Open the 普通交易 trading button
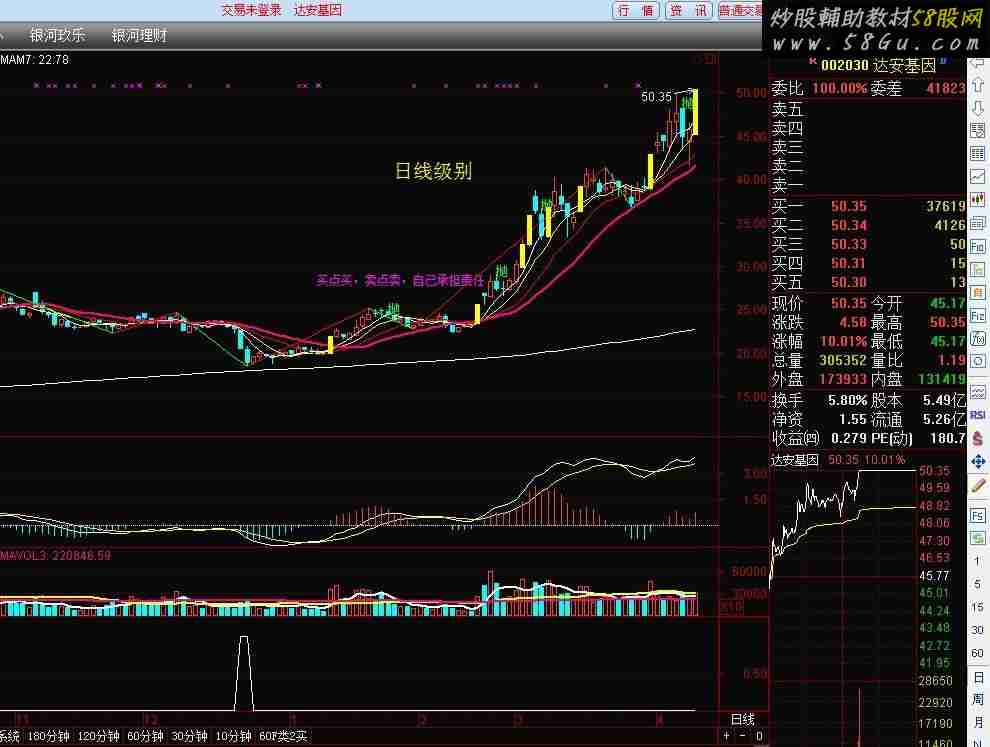Screen dimensions: 990x747 pyautogui.click(x=741, y=10)
